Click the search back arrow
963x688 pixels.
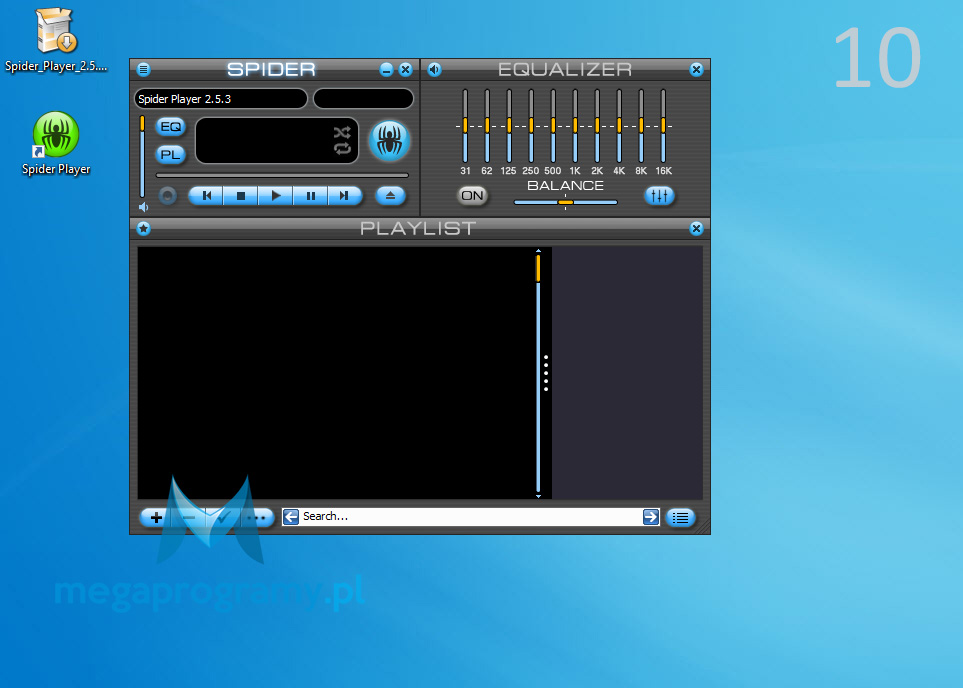click(290, 517)
